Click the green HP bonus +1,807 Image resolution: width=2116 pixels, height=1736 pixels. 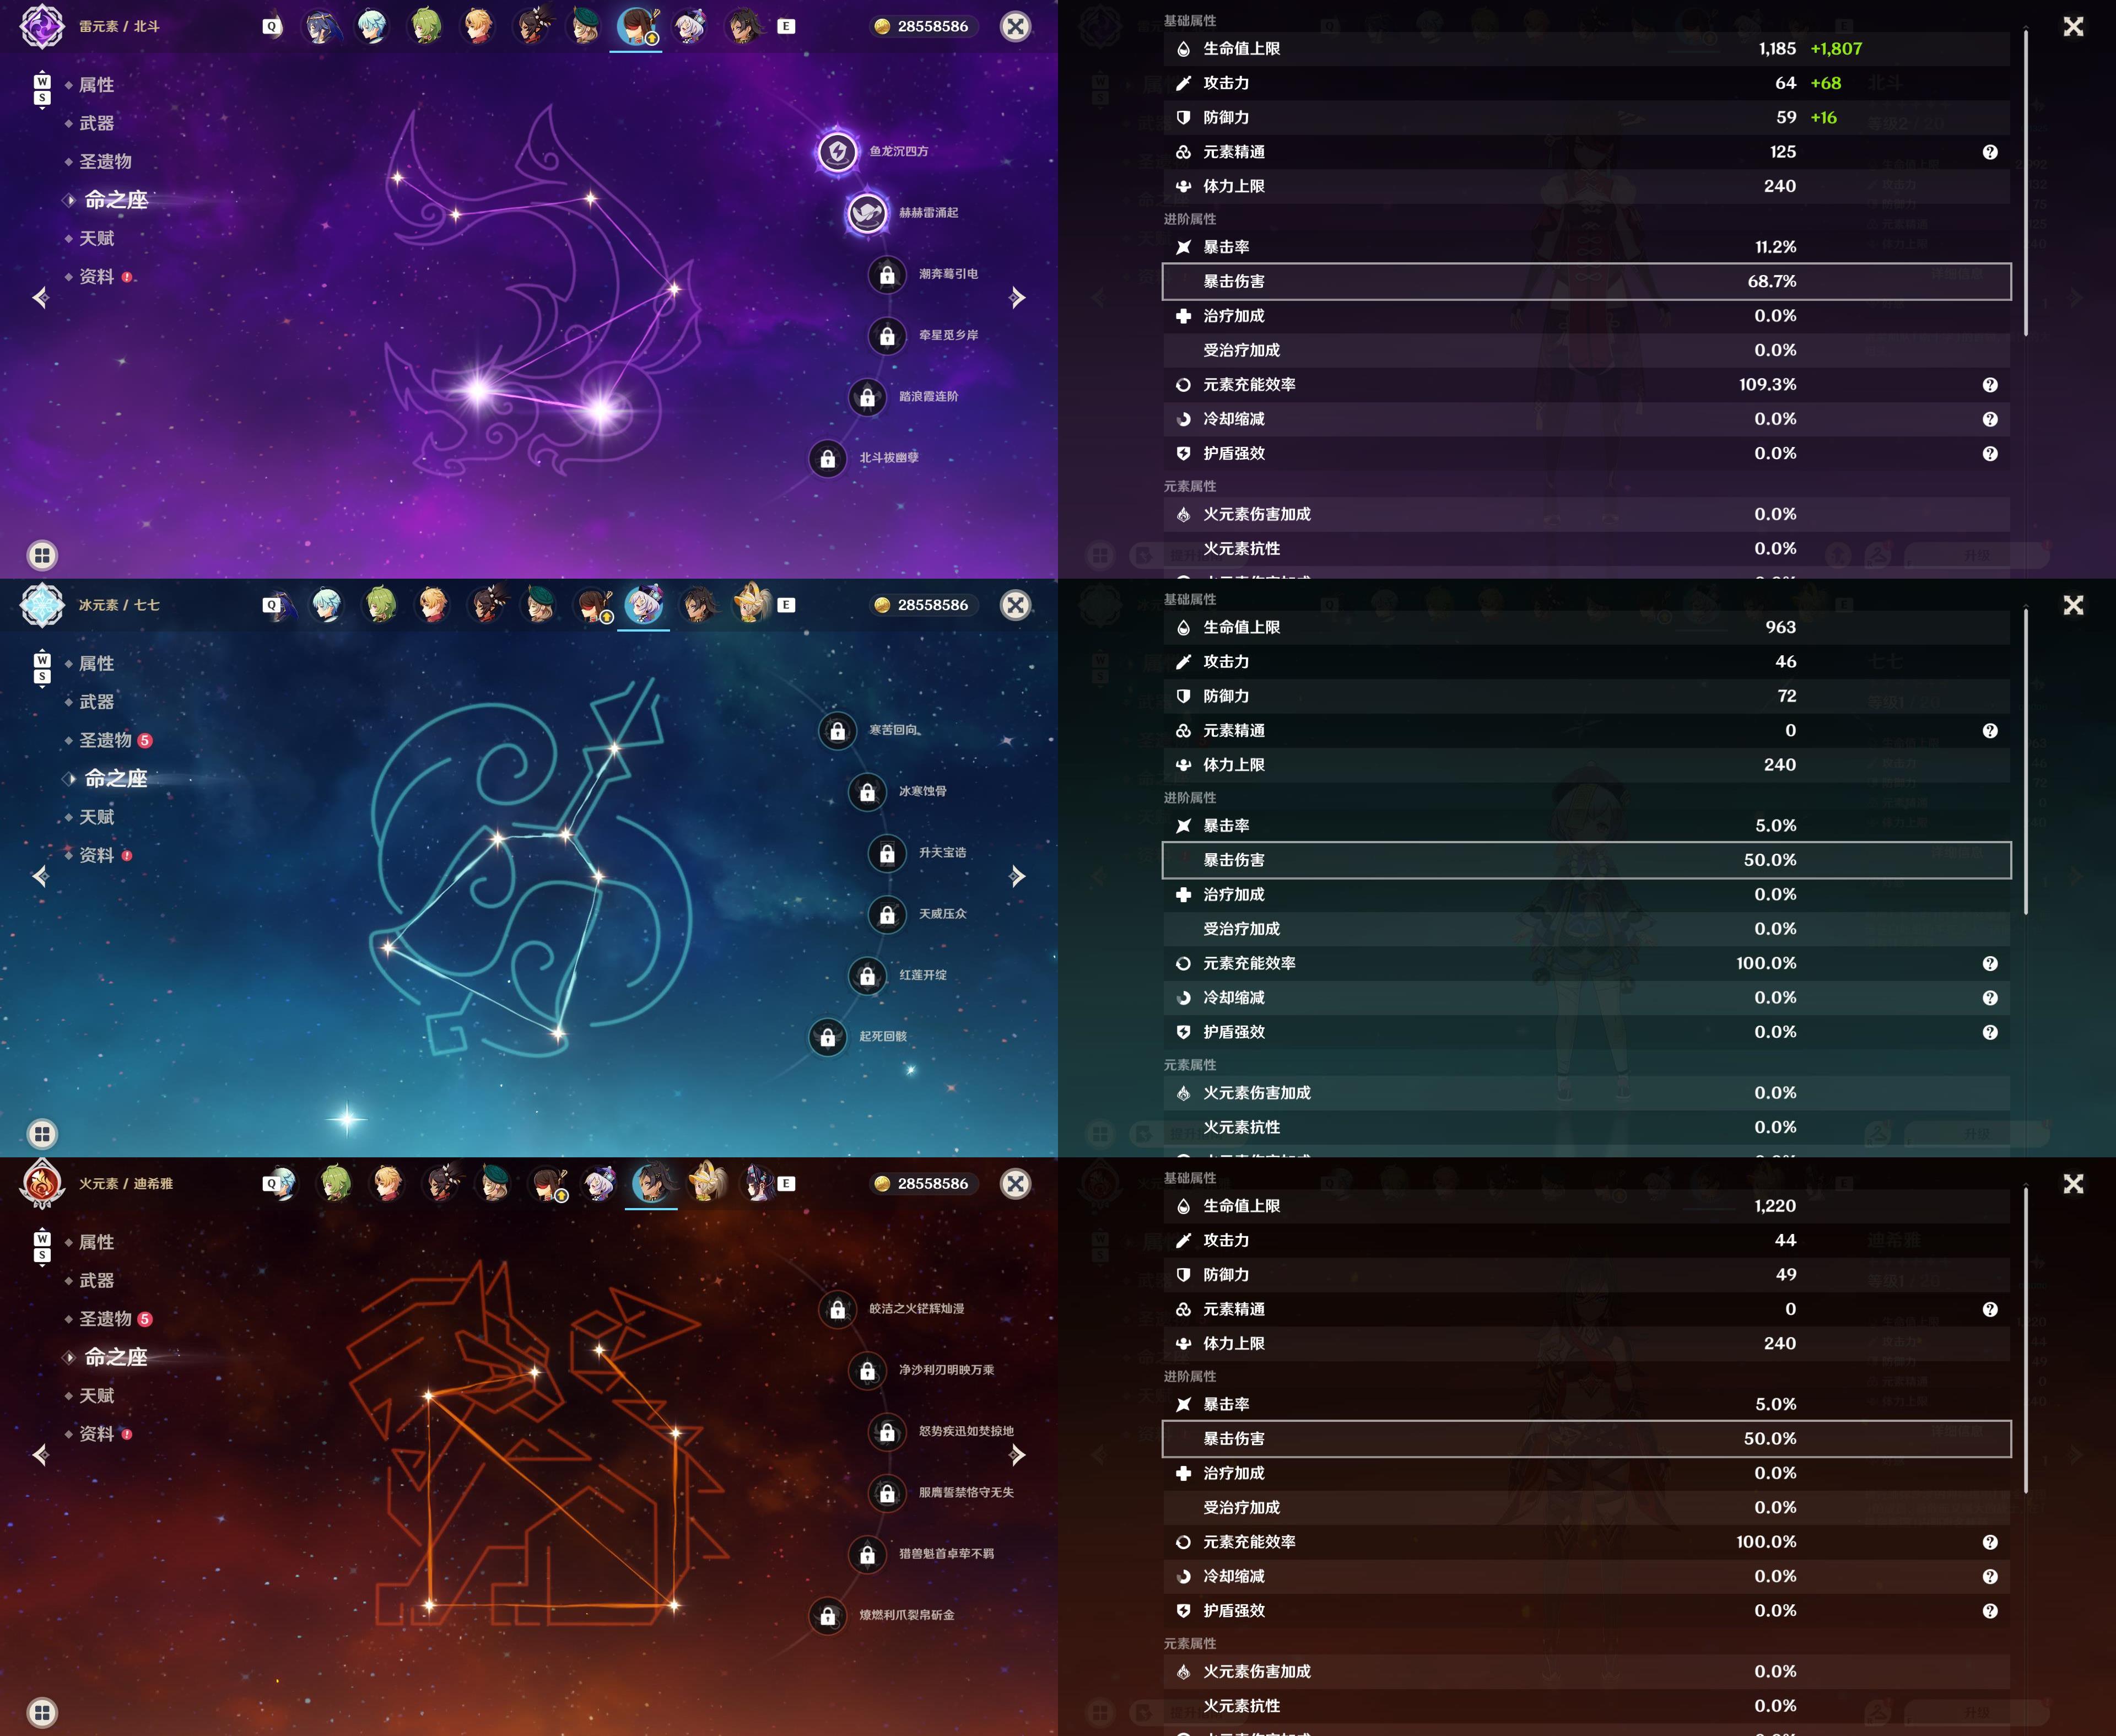[1837, 48]
